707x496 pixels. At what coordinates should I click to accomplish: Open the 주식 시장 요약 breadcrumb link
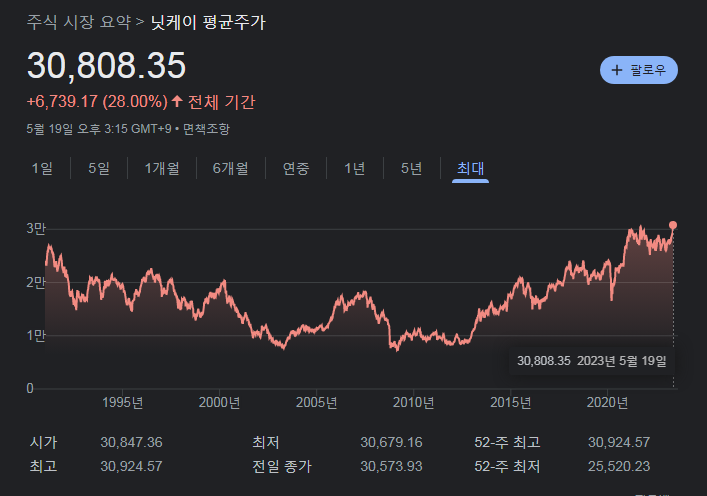point(78,22)
